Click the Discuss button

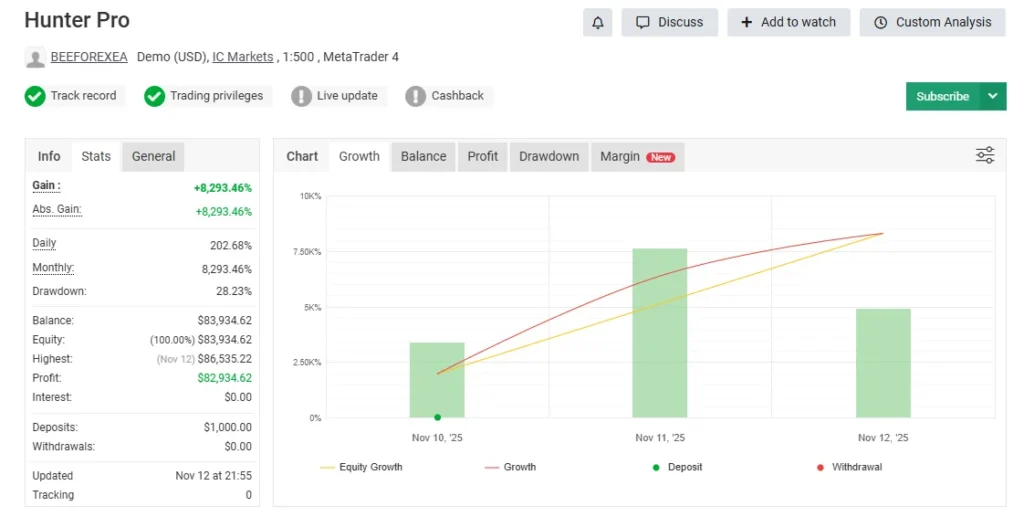669,22
